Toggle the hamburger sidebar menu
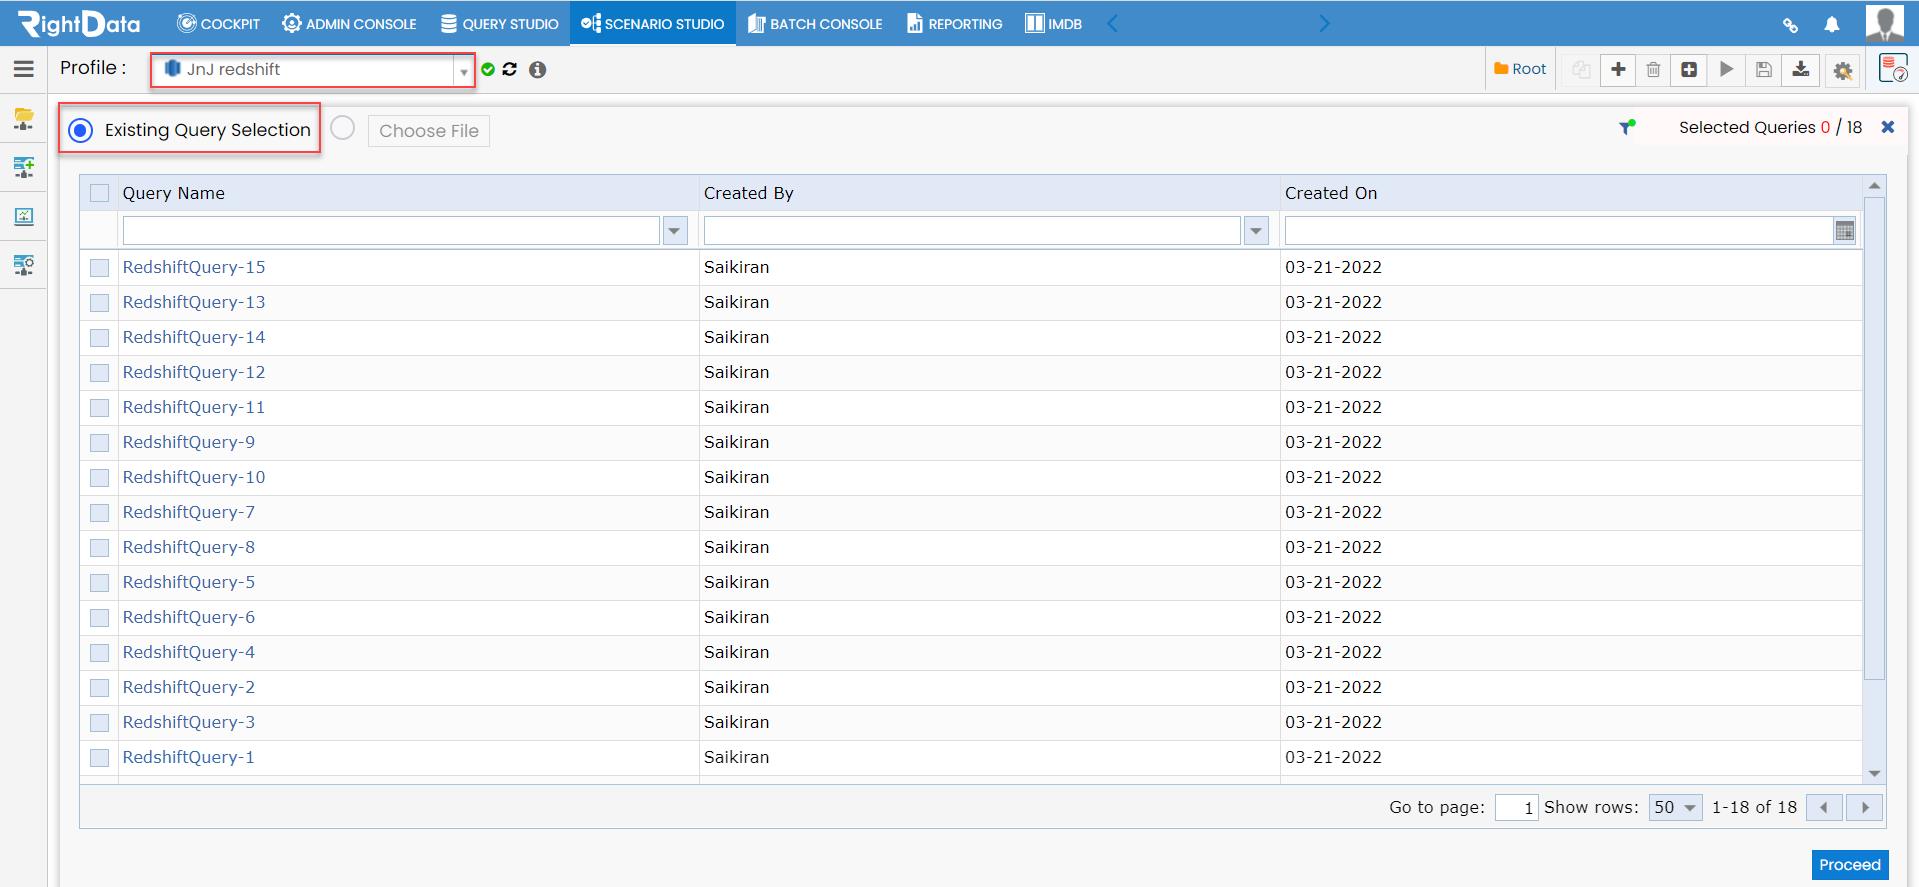The image size is (1919, 887). 23,69
